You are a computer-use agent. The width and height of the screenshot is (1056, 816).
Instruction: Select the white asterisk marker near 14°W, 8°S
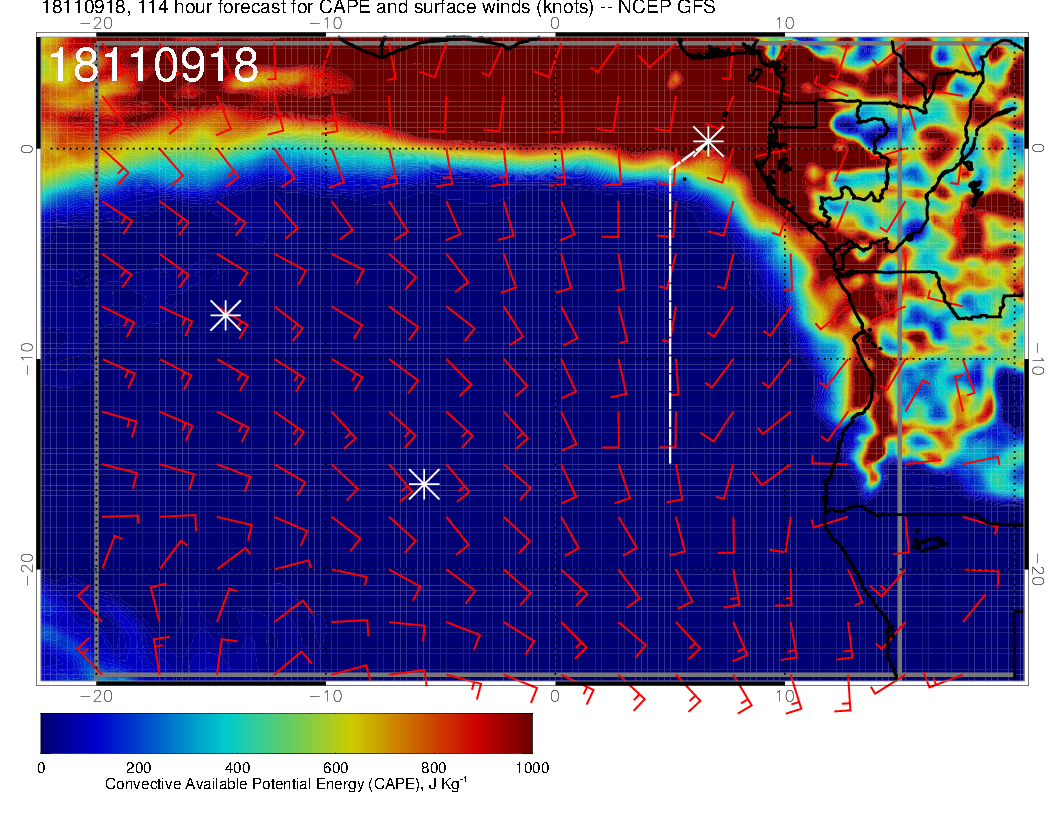(x=226, y=315)
